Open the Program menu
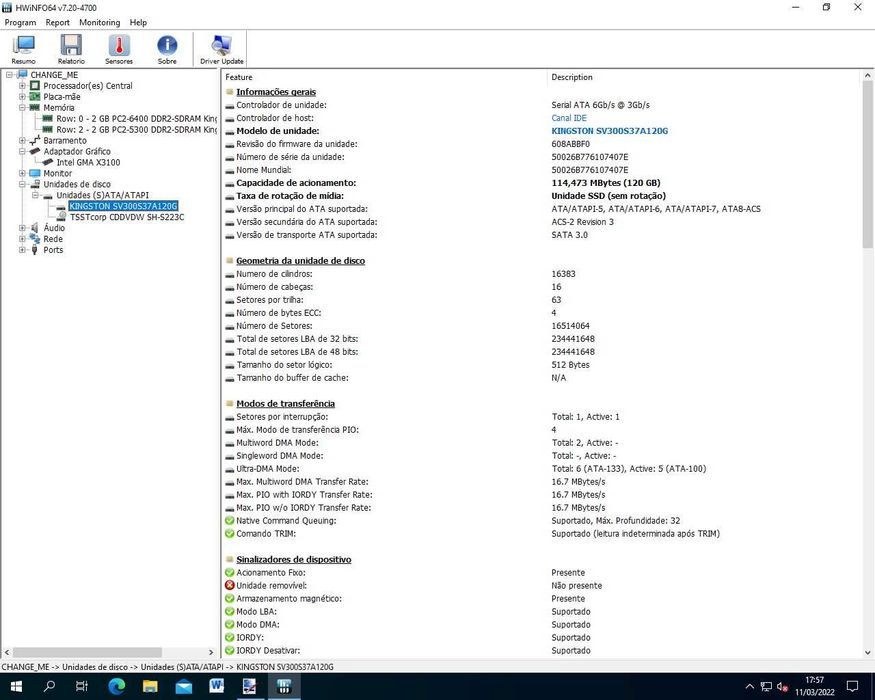The width and height of the screenshot is (875, 700). pyautogui.click(x=20, y=22)
